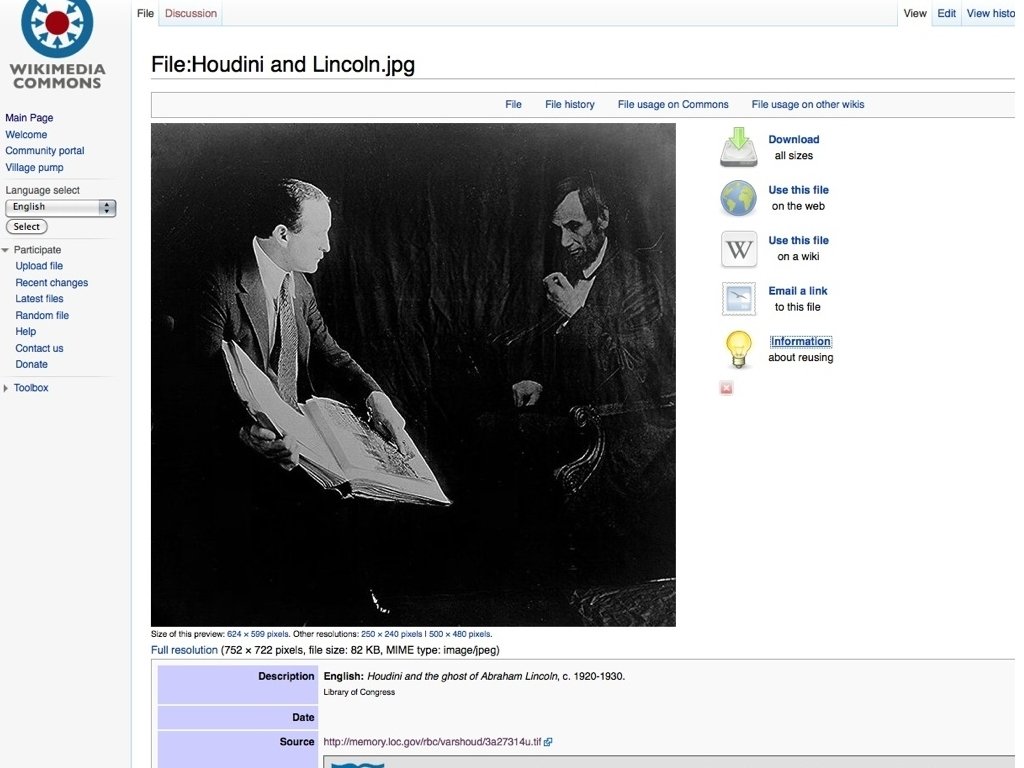Screen dimensions: 1024x768
Task: Click Upload file in the sidebar
Action: pos(39,266)
